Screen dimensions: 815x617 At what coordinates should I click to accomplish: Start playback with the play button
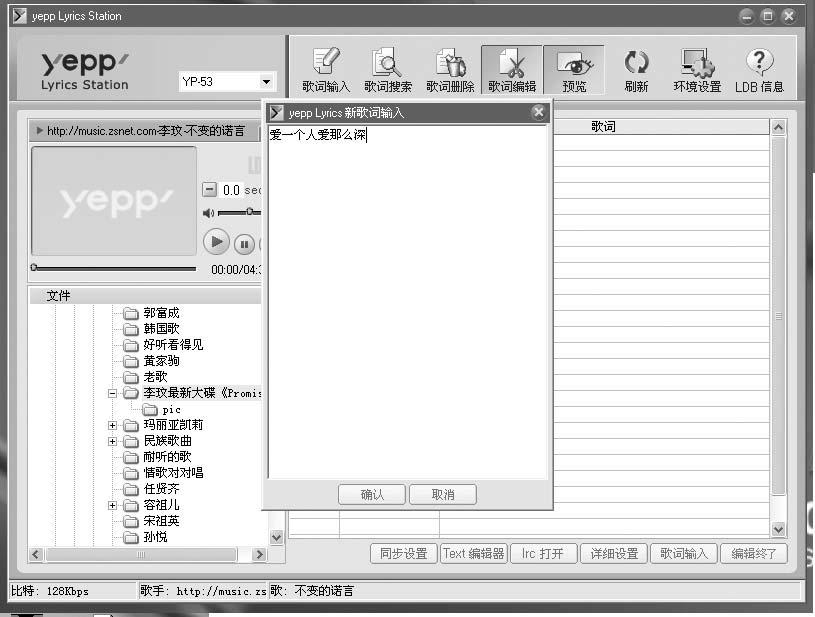tap(216, 242)
